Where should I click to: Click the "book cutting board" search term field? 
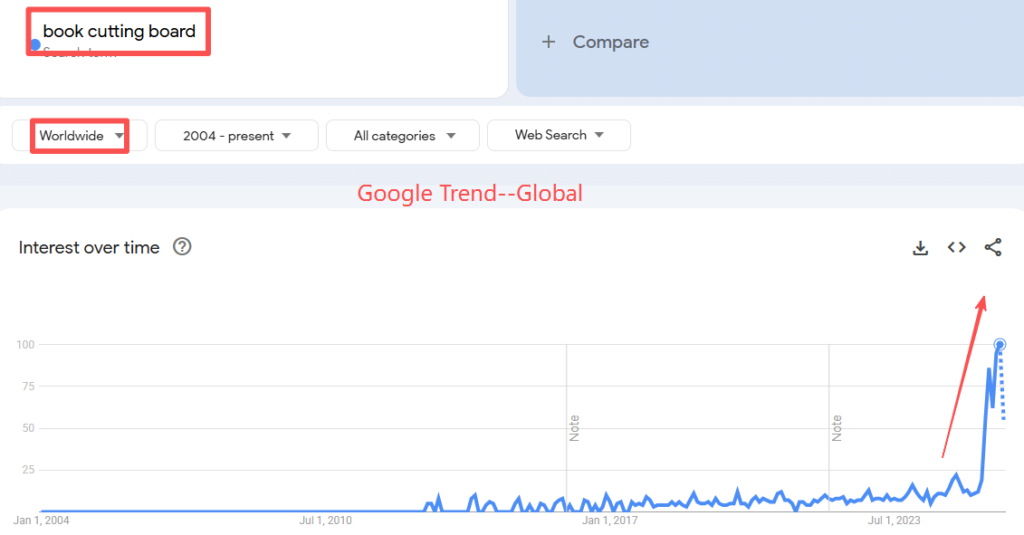coord(119,32)
